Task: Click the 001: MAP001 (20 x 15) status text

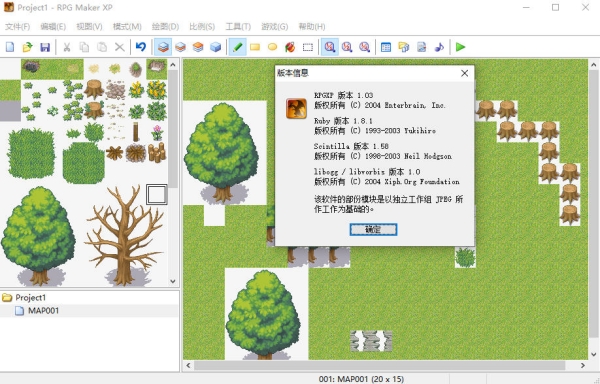Action: coord(361,379)
